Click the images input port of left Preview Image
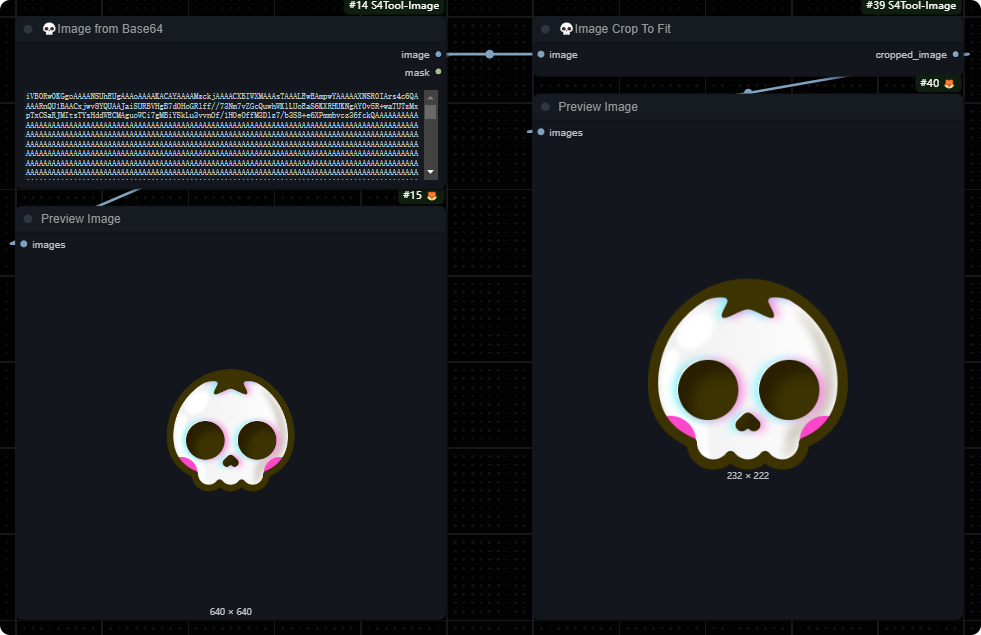Viewport: 981px width, 635px height. tap(24, 244)
